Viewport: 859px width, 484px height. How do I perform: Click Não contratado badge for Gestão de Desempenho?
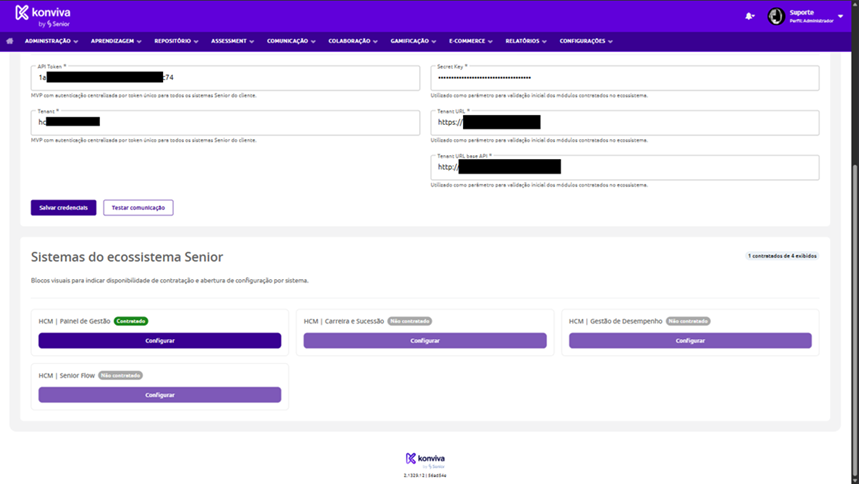688,321
